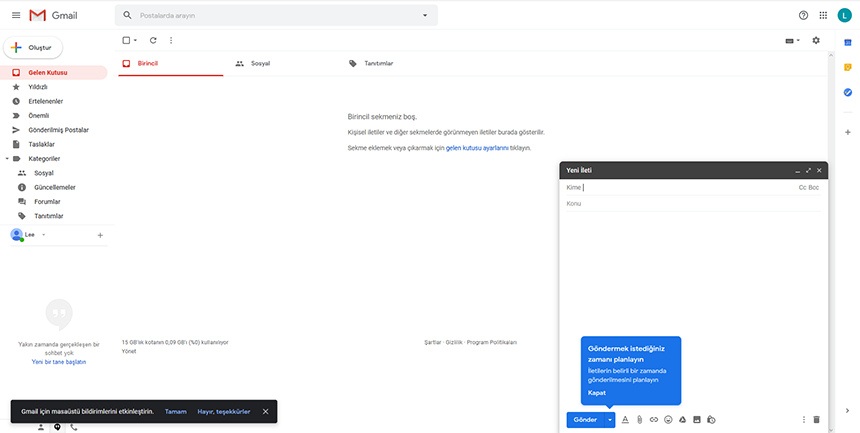Open formatting options in compose toolbar
This screenshot has width=860, height=433.
pyautogui.click(x=625, y=419)
